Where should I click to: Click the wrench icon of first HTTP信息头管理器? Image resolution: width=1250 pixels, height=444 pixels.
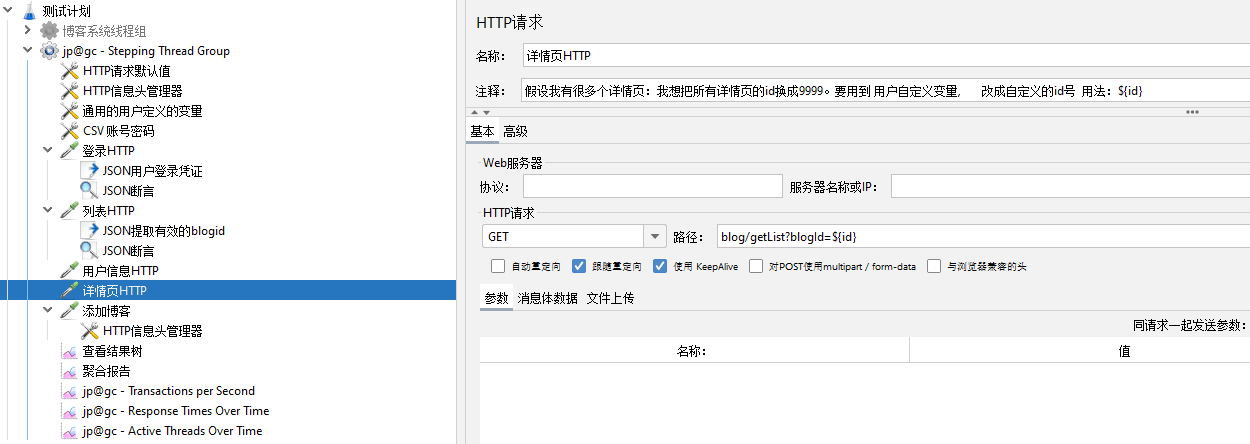coord(69,91)
